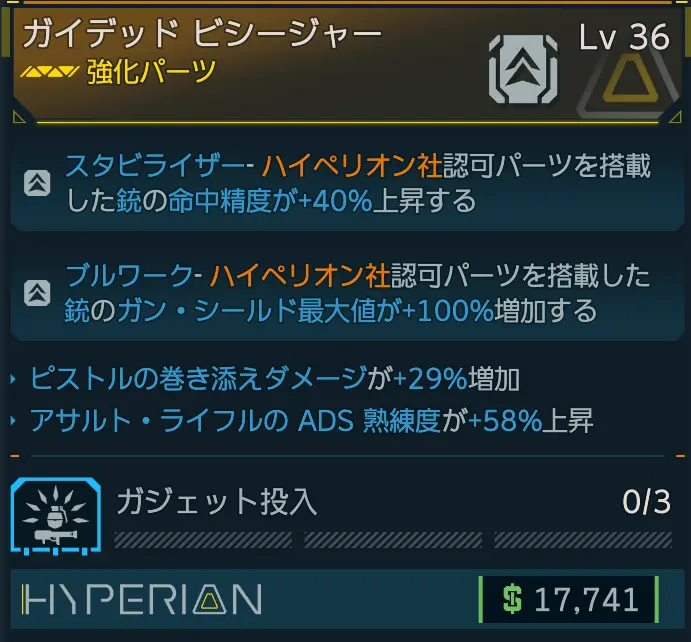
Task: Select the second ガジェット投入 progress segment
Action: [393, 540]
